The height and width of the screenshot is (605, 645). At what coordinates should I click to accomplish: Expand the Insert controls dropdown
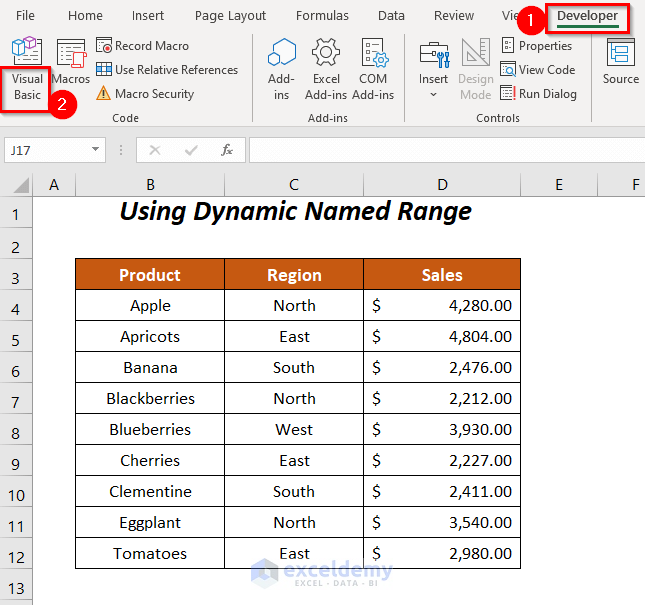point(434,95)
